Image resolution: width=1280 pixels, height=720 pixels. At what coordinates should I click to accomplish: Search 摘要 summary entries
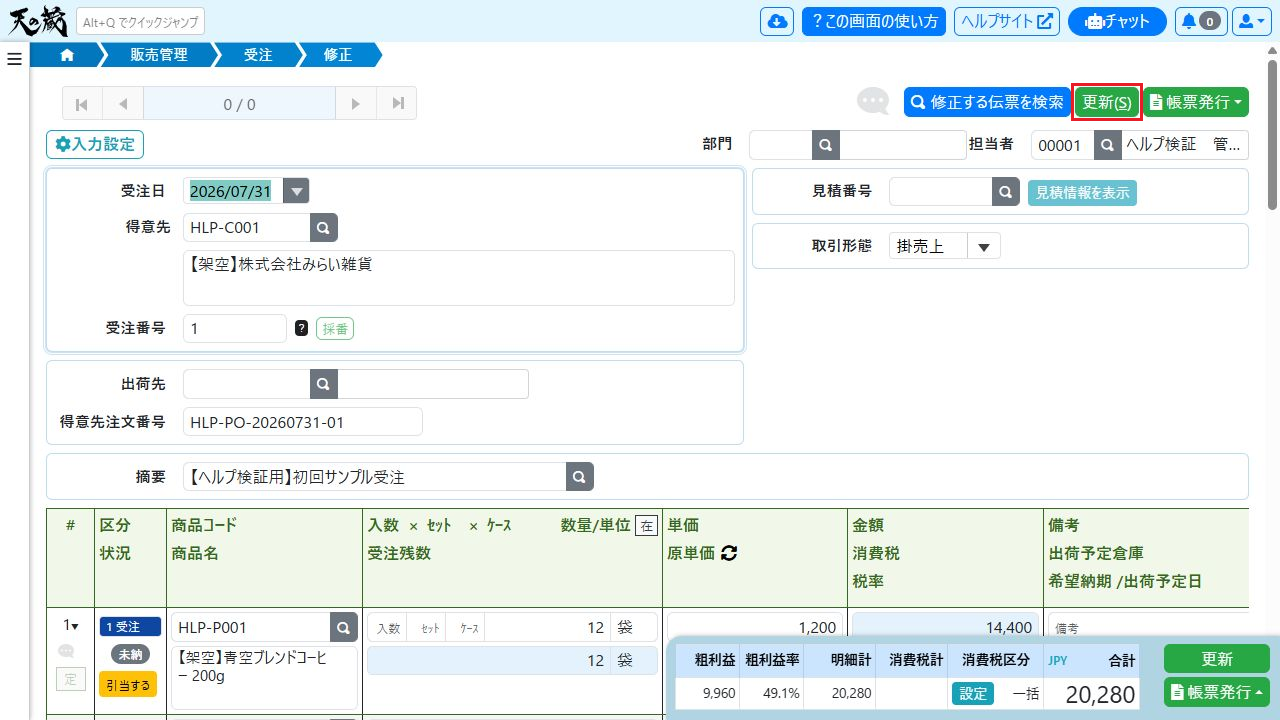pos(580,477)
